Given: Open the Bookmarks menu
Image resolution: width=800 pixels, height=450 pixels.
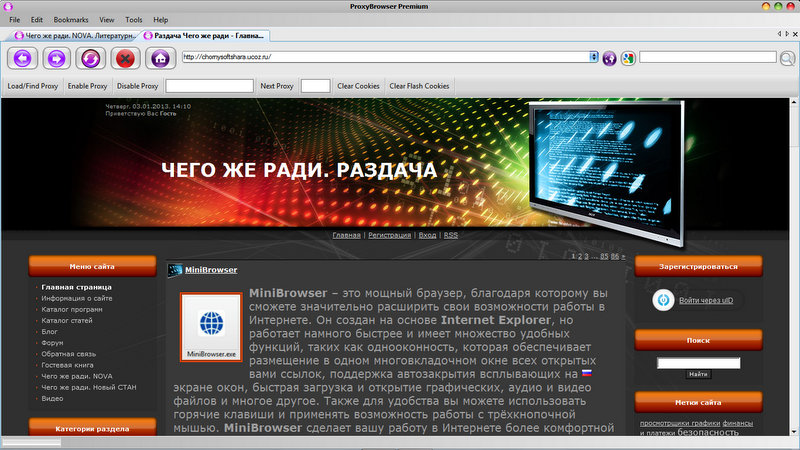Looking at the screenshot, I should pos(71,20).
